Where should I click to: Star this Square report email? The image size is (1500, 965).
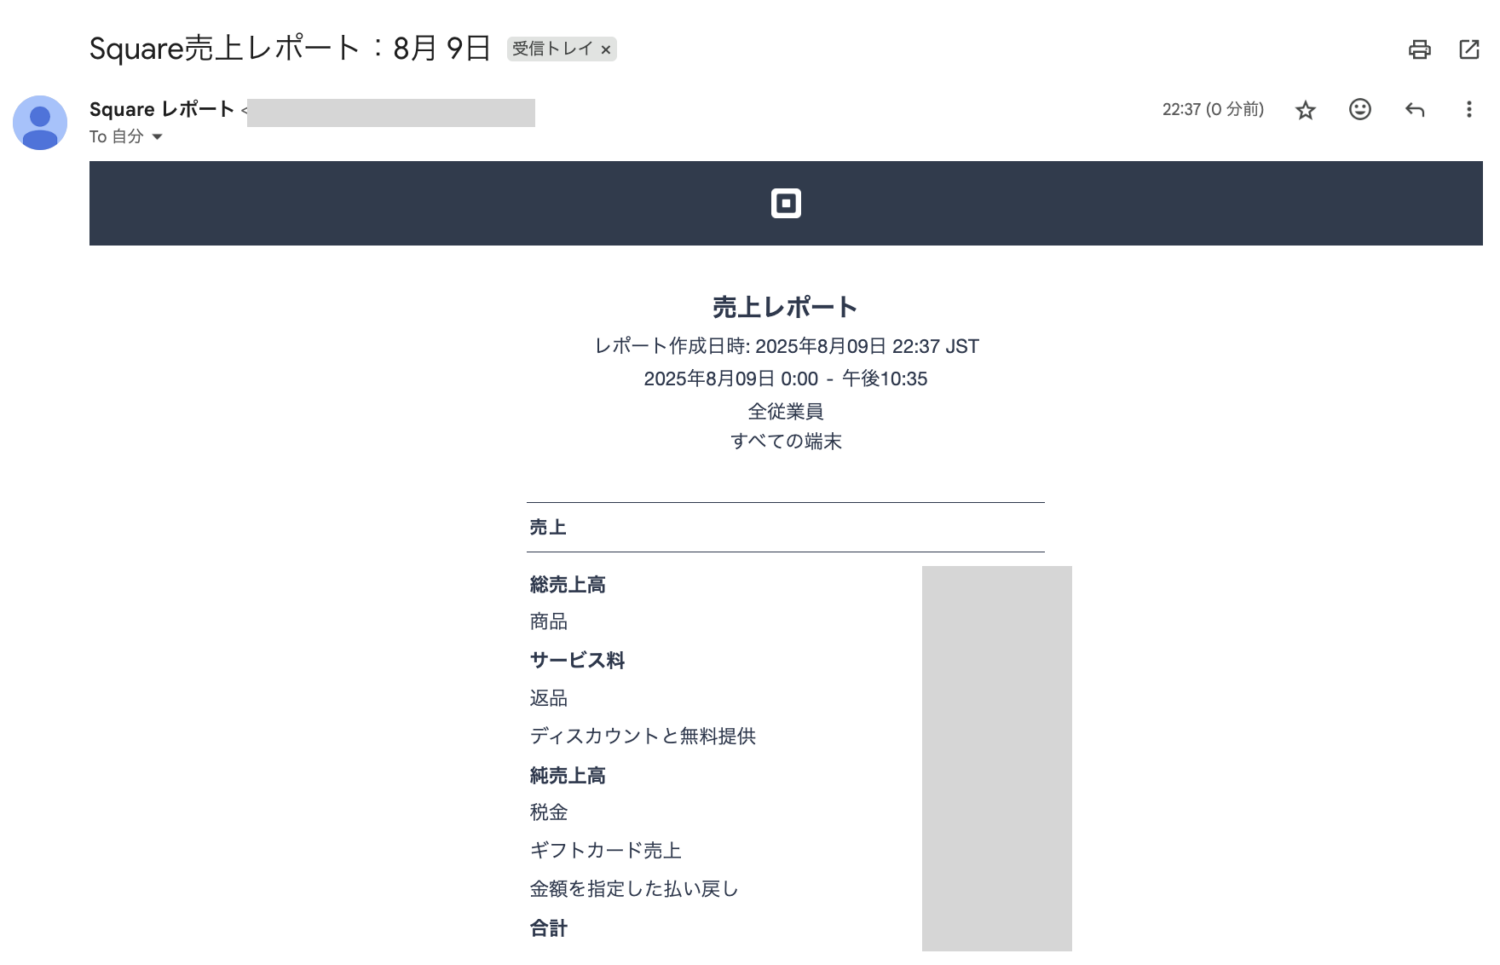[1305, 110]
